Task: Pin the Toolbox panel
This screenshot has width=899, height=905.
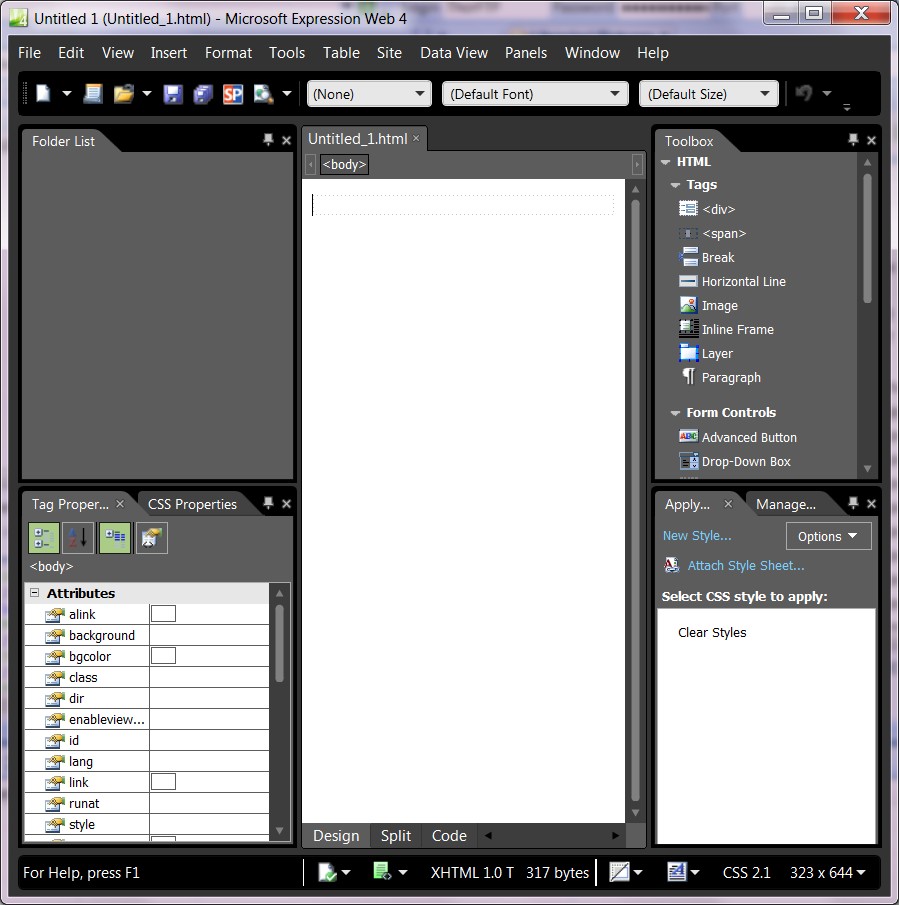Action: click(x=853, y=140)
